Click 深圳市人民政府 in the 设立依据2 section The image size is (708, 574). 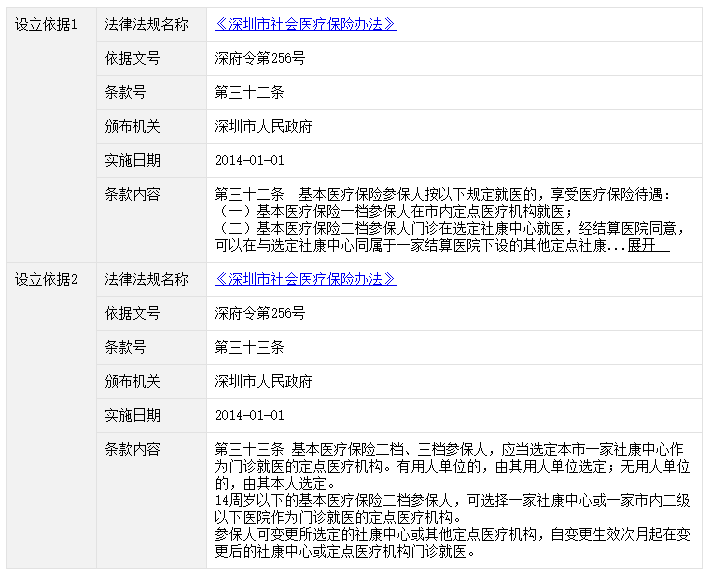point(264,381)
